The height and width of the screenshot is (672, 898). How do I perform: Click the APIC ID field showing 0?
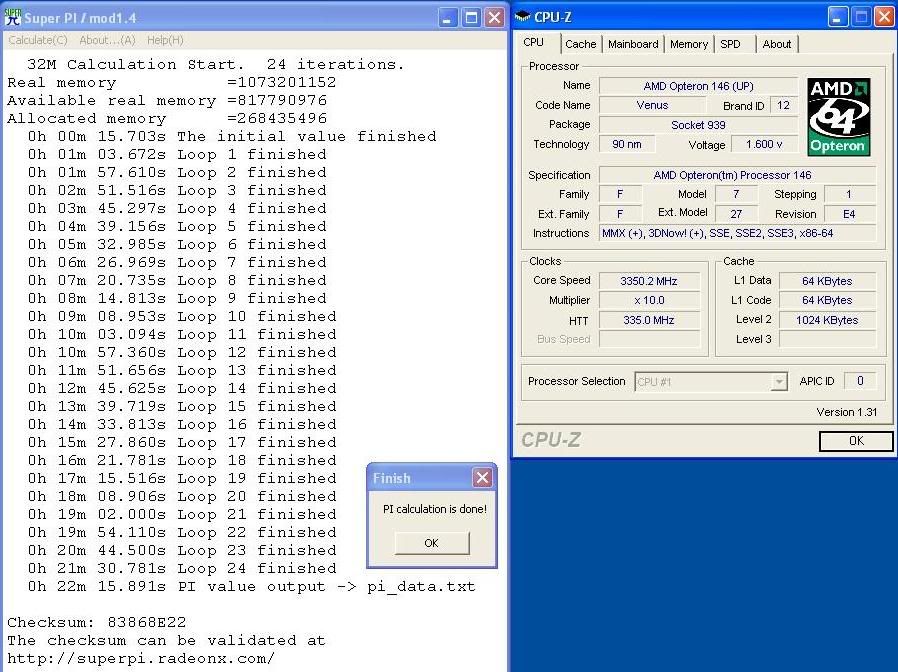tap(860, 381)
